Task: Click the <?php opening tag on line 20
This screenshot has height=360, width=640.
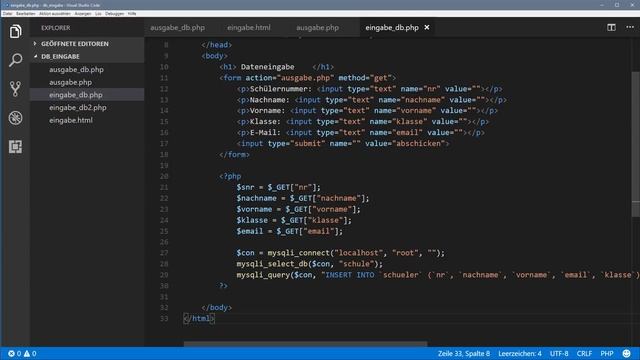Action: tap(230, 176)
